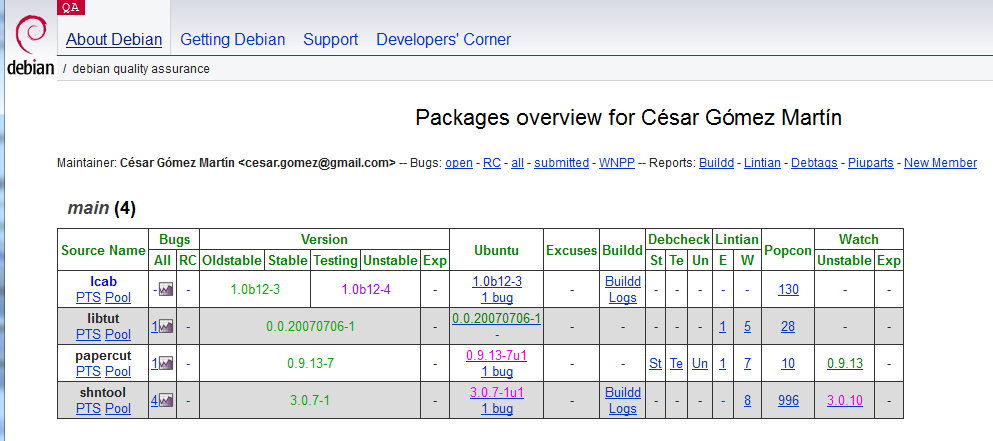Image resolution: width=993 pixels, height=441 pixels.
Task: Open bug count 4 link for shntool
Action: click(154, 400)
